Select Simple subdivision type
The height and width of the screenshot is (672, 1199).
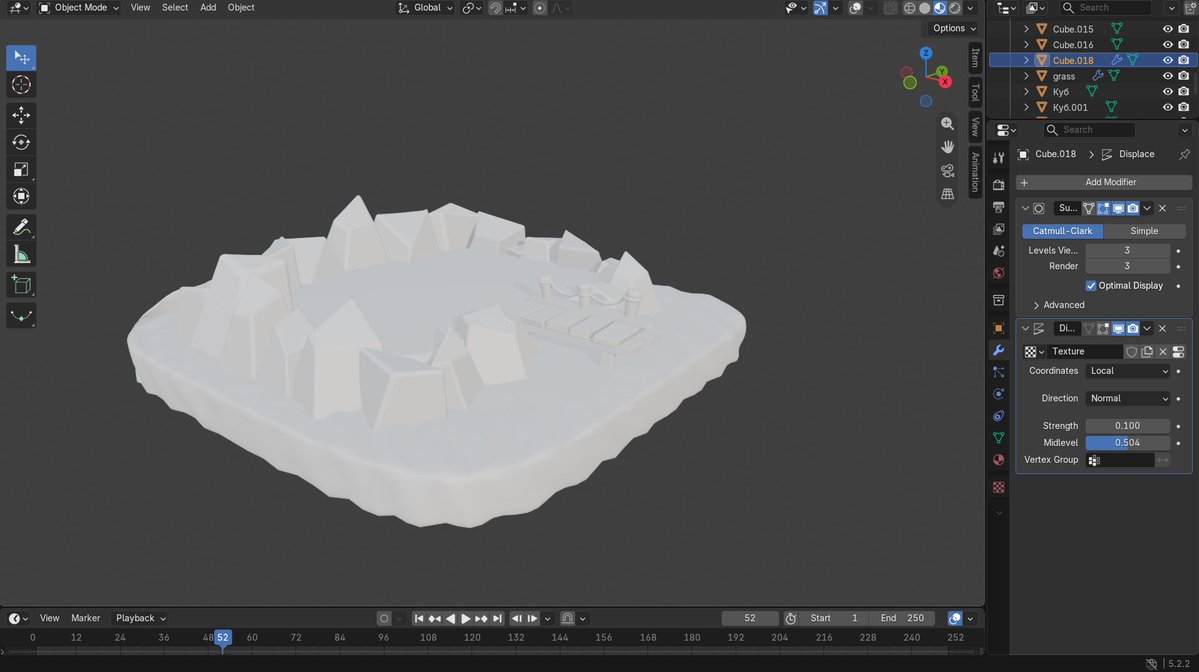pos(1144,231)
